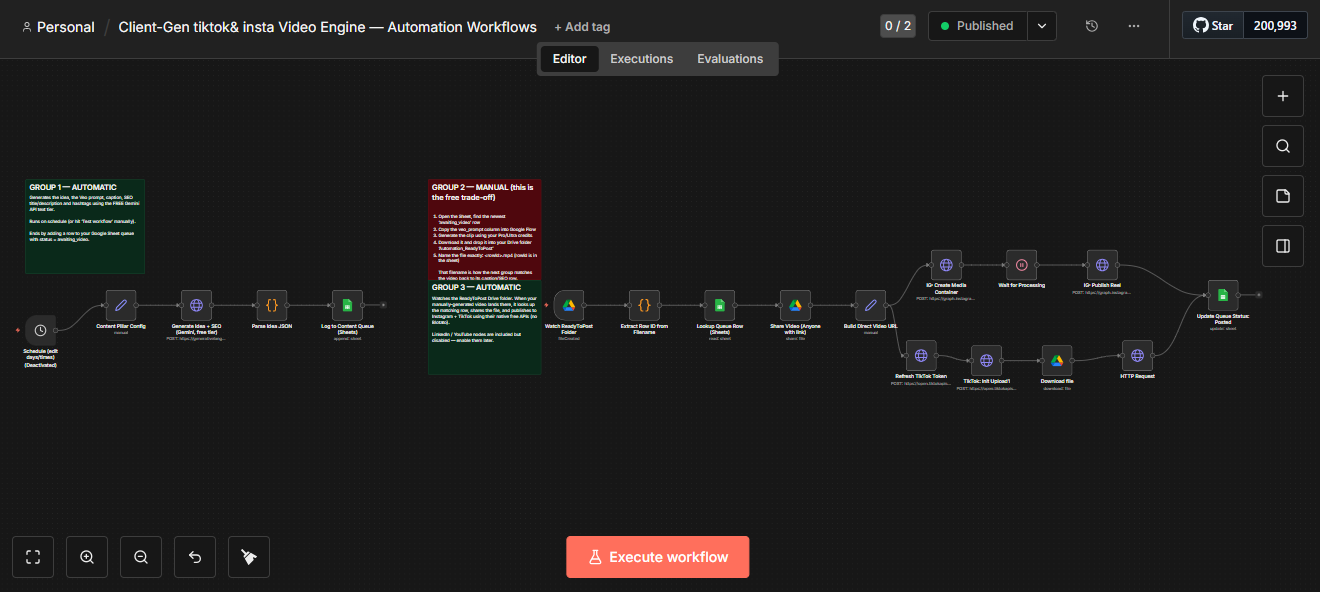The height and width of the screenshot is (592, 1320).
Task: Fit workflow to view
Action: 33,557
